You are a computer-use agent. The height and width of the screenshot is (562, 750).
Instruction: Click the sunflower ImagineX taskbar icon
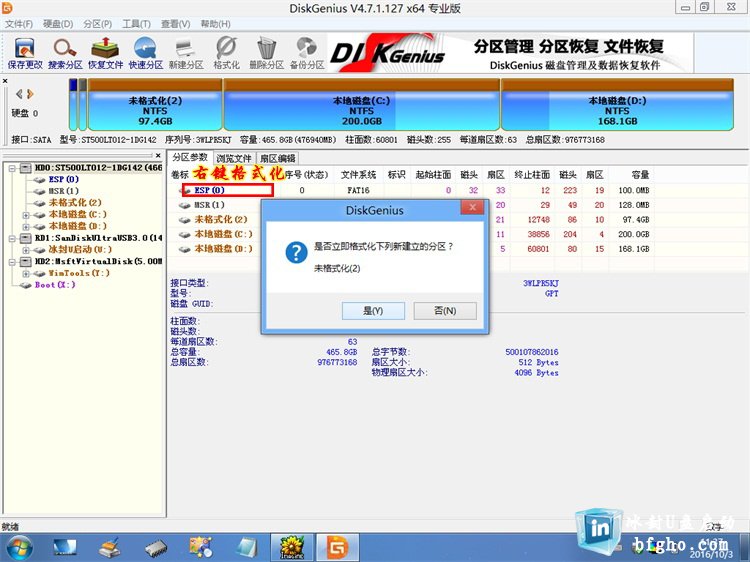[x=292, y=547]
